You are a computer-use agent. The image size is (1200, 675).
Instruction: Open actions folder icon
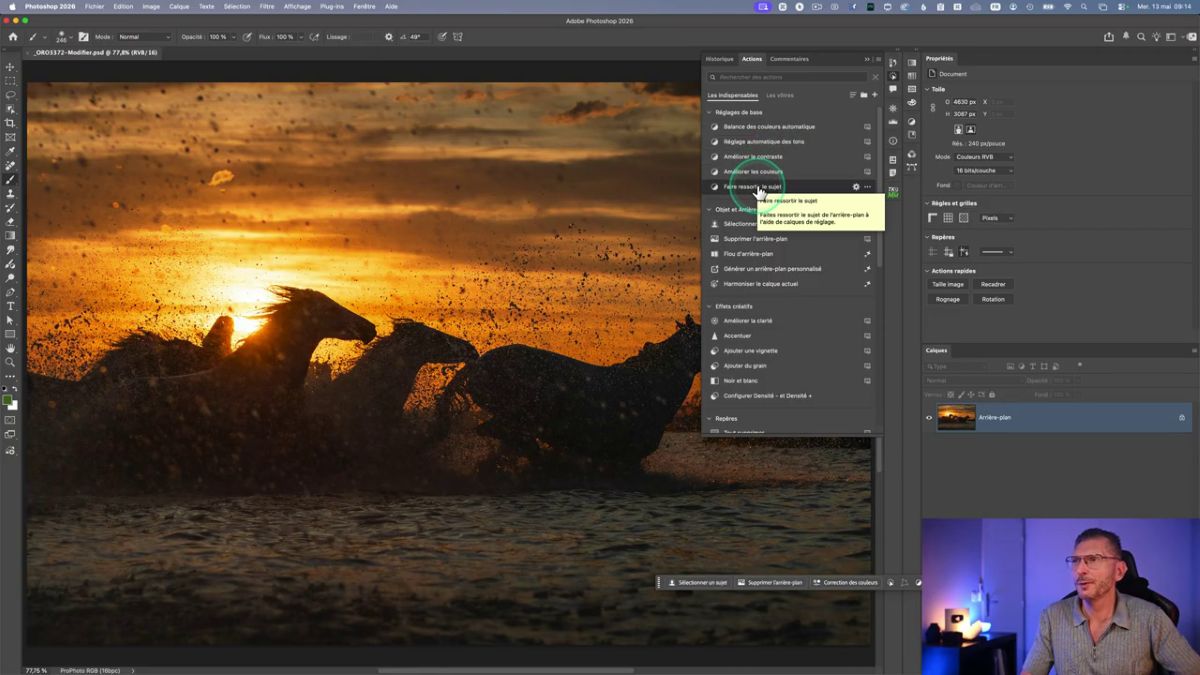point(863,95)
